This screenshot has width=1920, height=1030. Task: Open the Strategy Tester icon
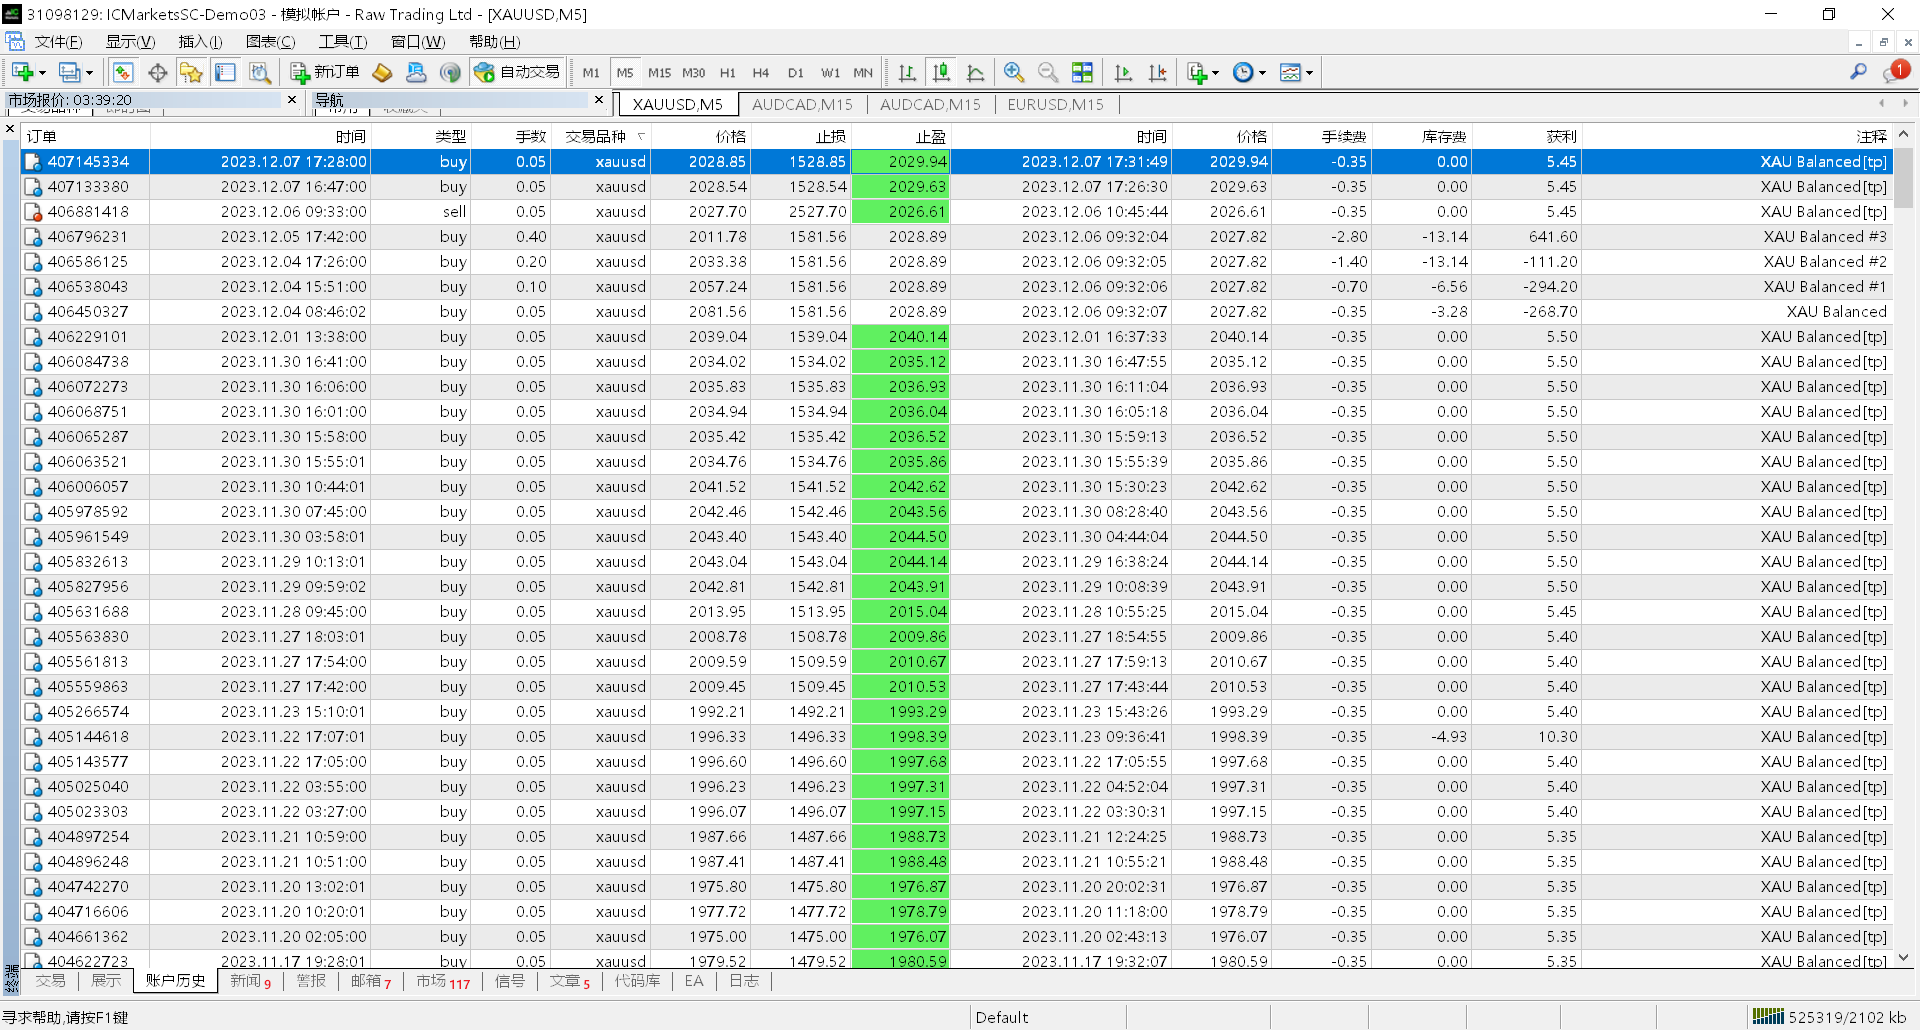point(260,72)
